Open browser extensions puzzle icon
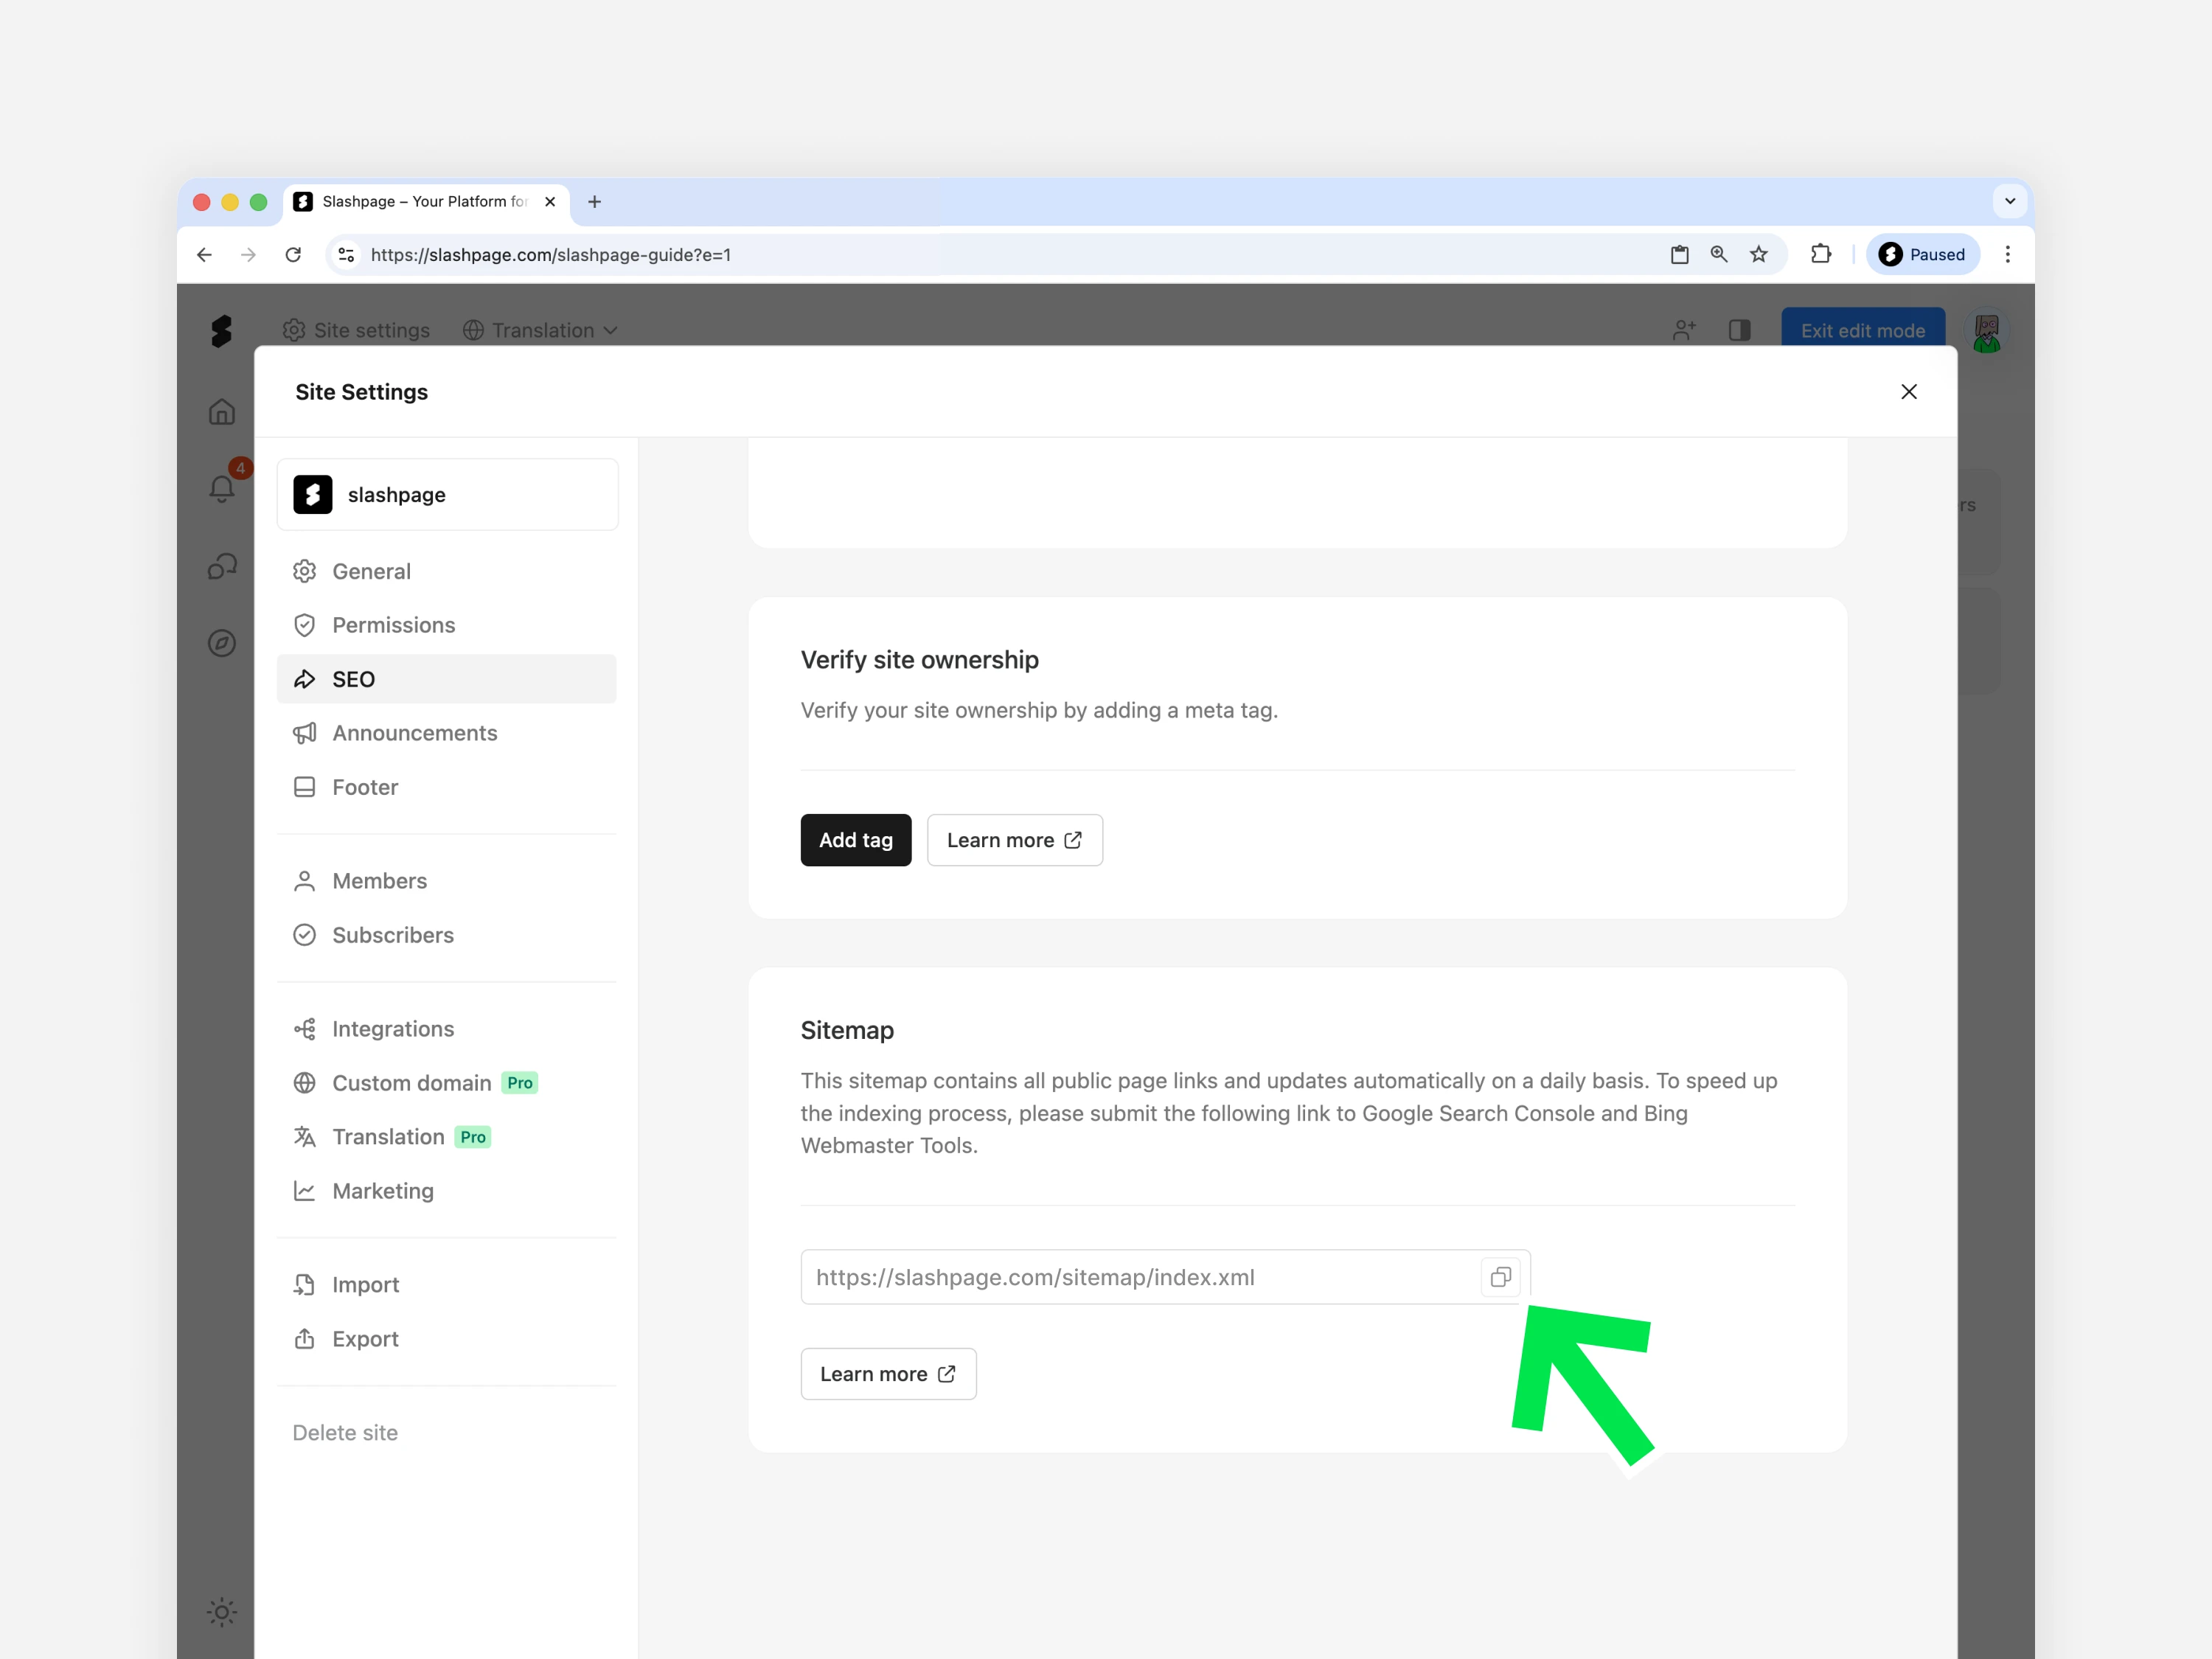Image resolution: width=2212 pixels, height=1659 pixels. pyautogui.click(x=1820, y=255)
